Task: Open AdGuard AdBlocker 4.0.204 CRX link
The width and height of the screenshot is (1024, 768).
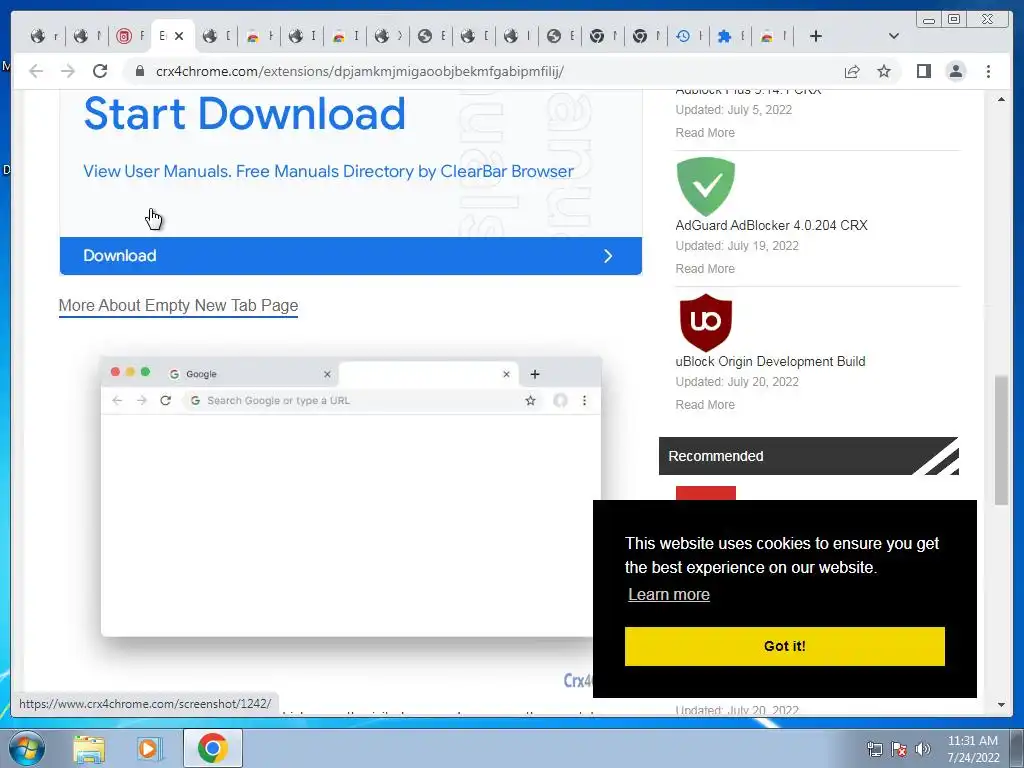Action: (771, 225)
